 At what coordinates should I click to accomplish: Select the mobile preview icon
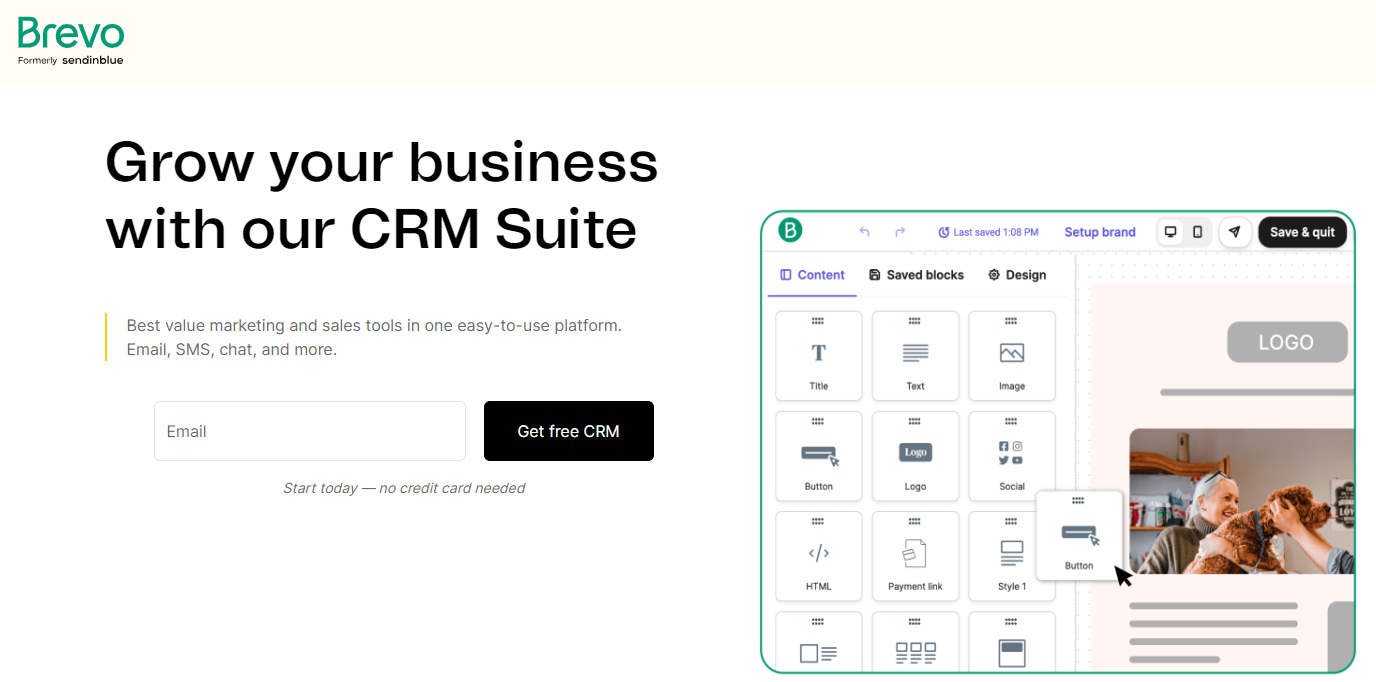point(1197,232)
